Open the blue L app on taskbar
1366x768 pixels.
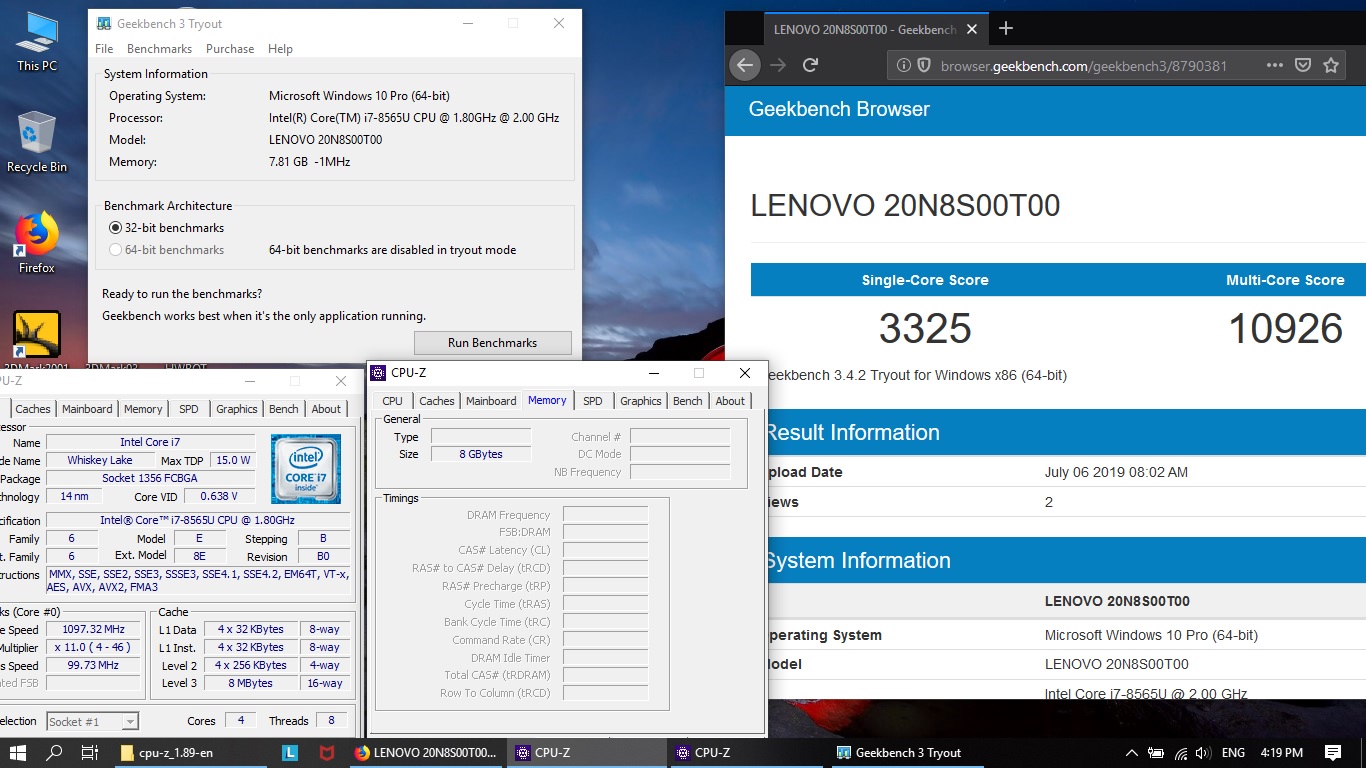coord(290,752)
